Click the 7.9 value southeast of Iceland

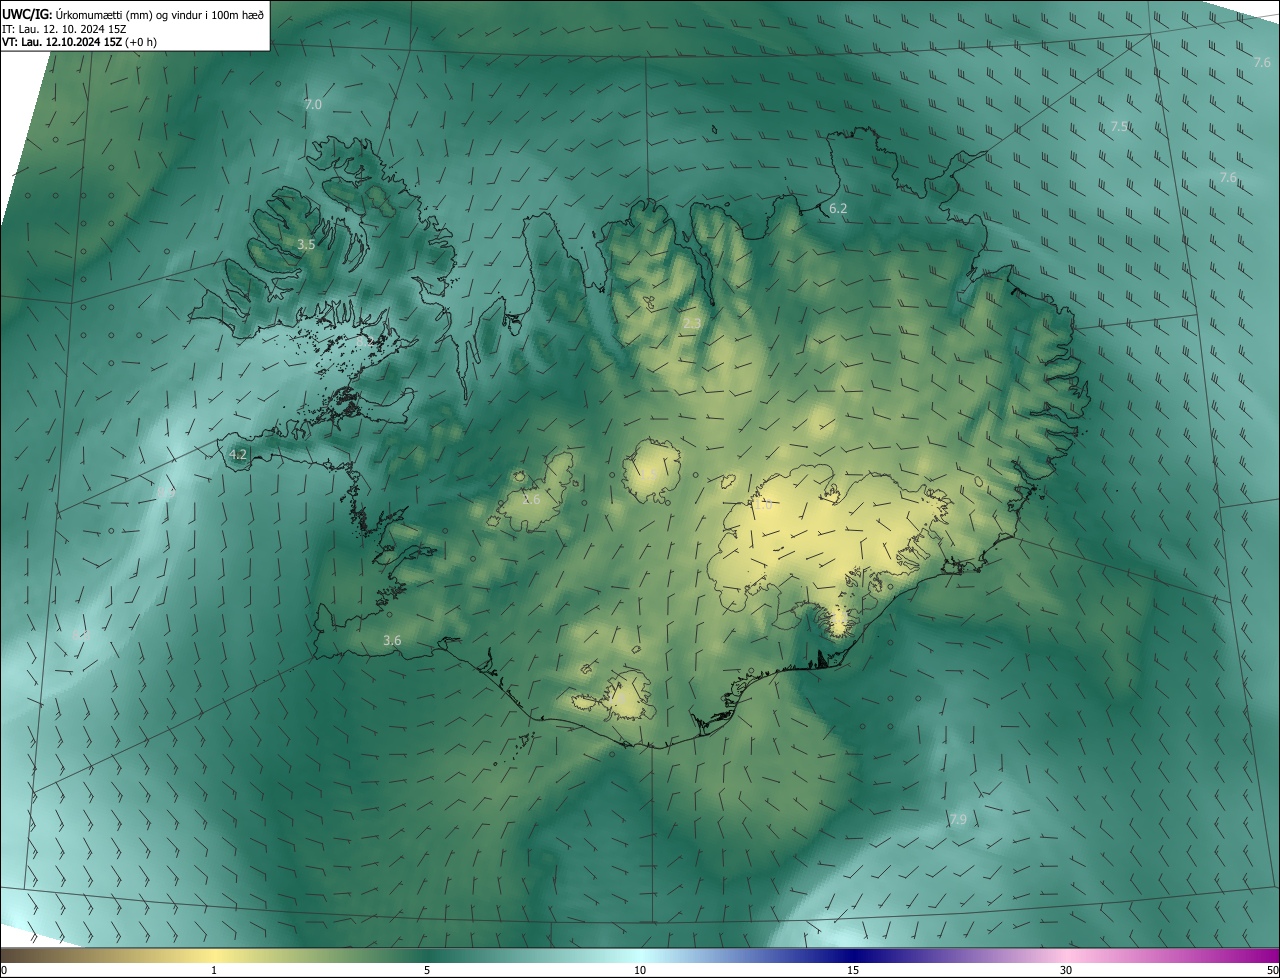tap(958, 819)
